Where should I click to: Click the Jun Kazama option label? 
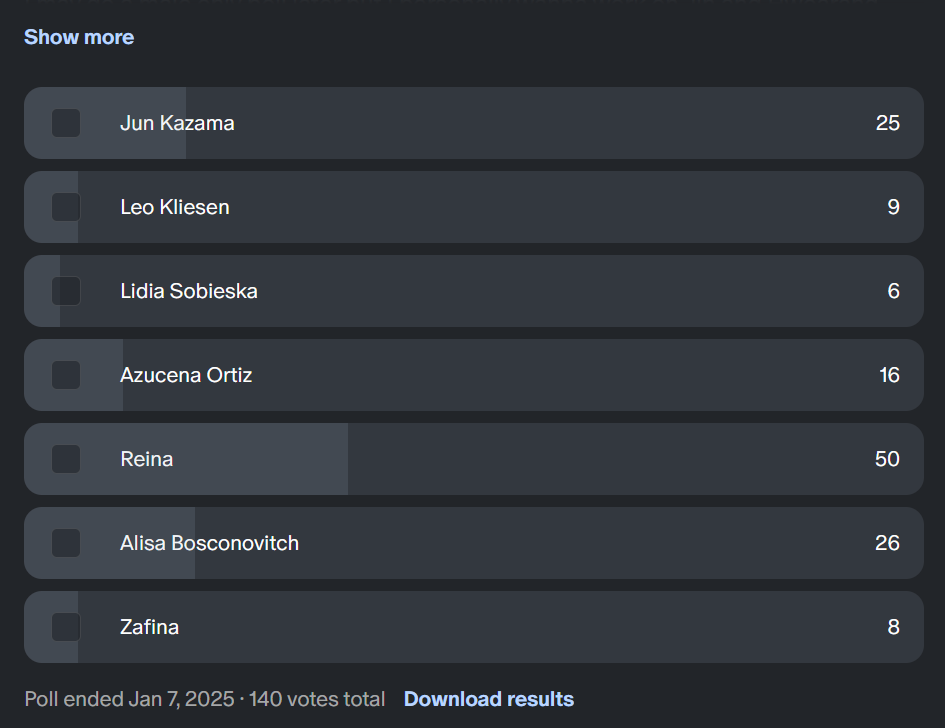177,123
